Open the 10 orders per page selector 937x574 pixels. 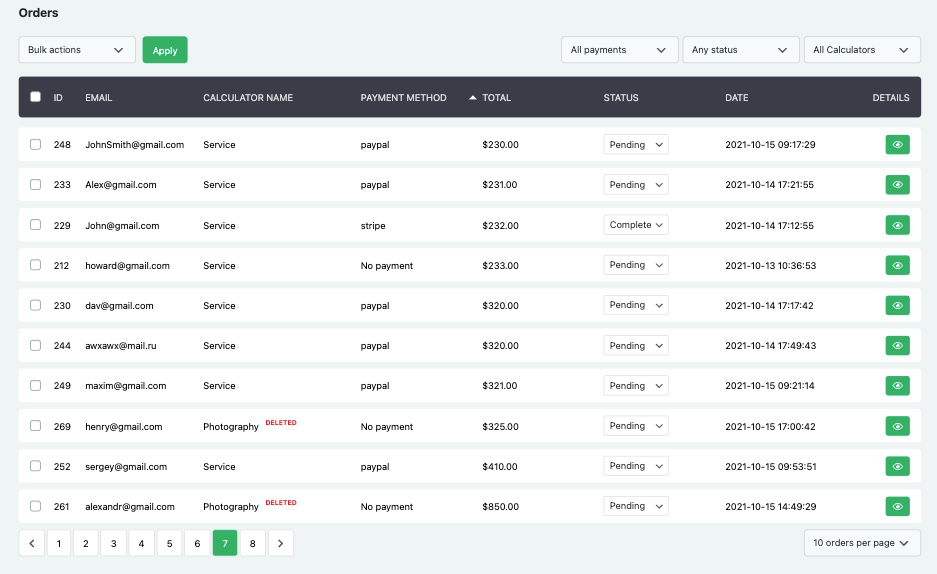point(862,543)
